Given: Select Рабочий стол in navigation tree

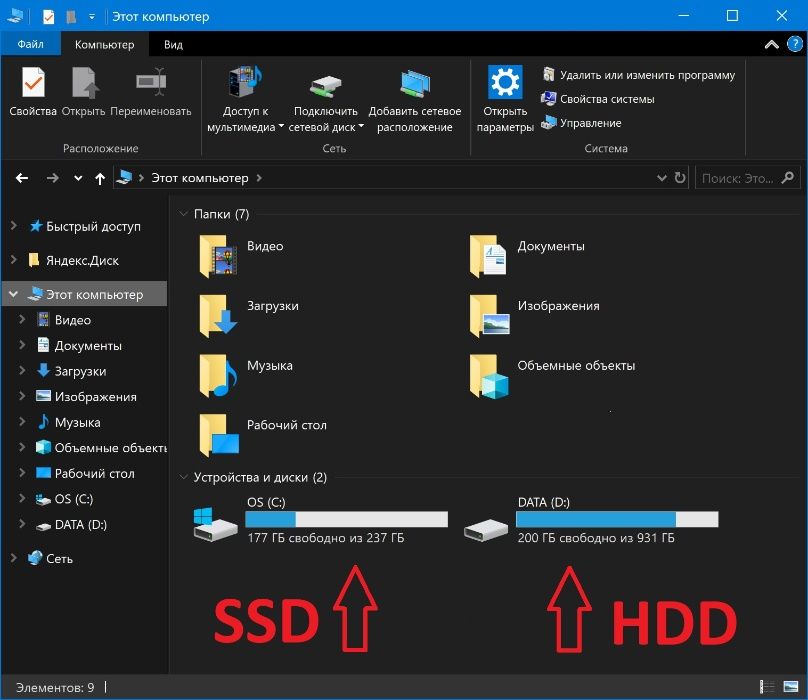Looking at the screenshot, I should [x=94, y=473].
